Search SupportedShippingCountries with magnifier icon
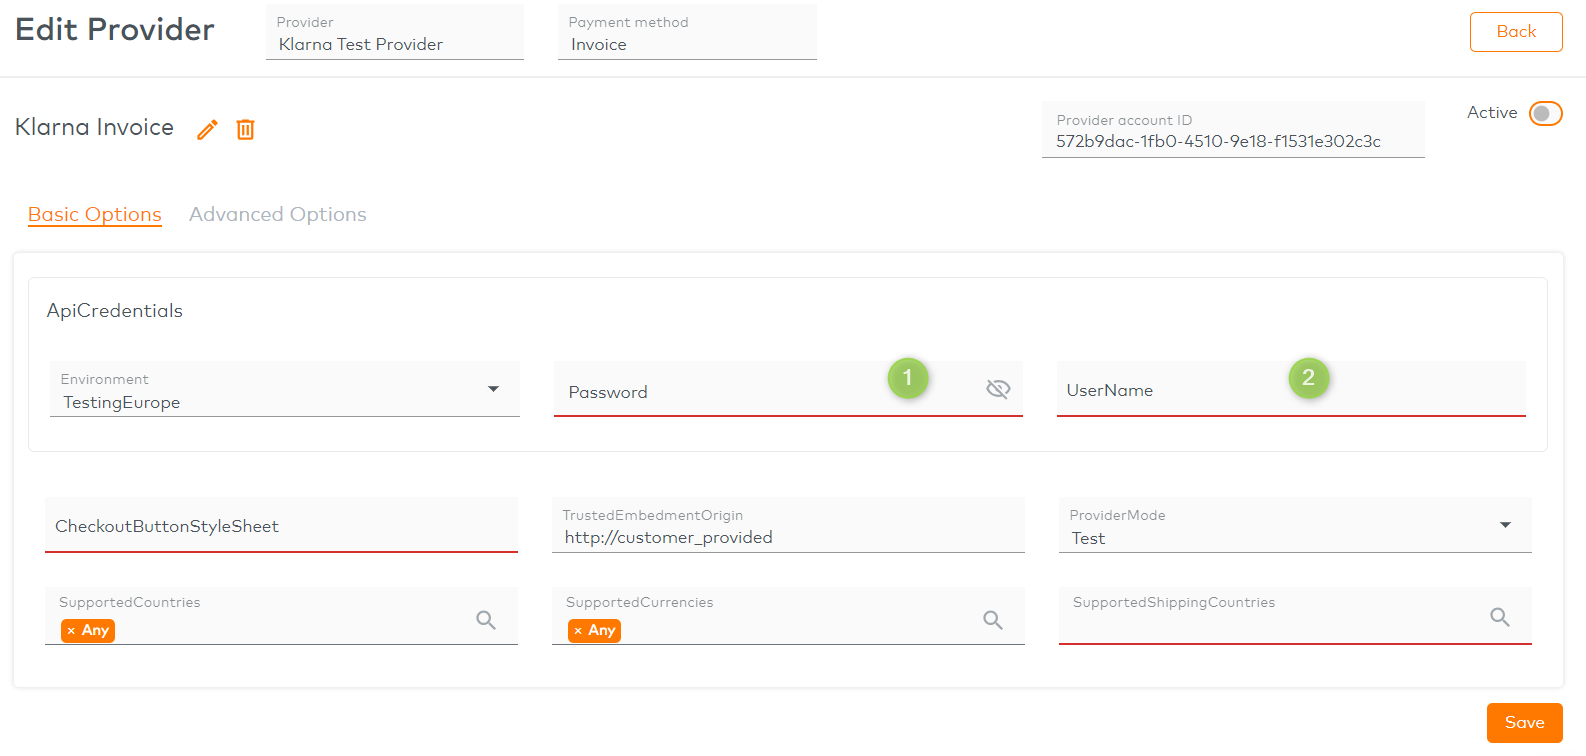1586x756 pixels. pos(1500,617)
